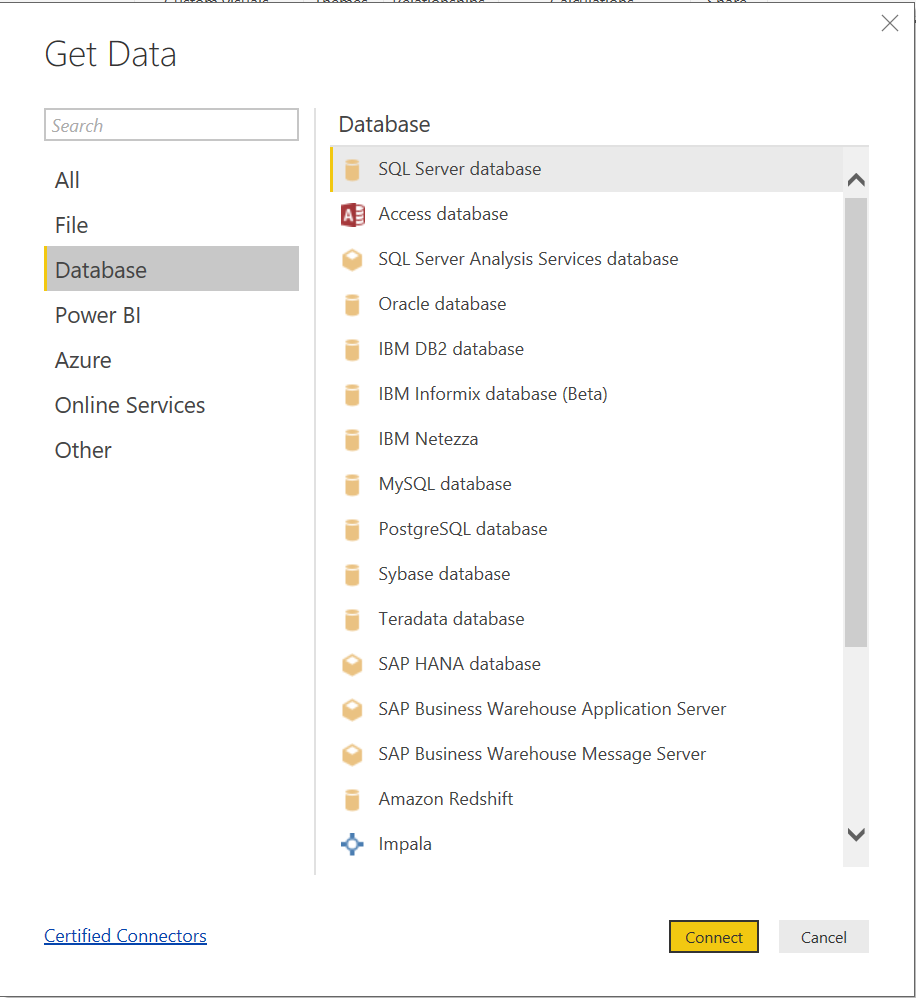
Task: Click the Cancel button
Action: click(x=824, y=937)
